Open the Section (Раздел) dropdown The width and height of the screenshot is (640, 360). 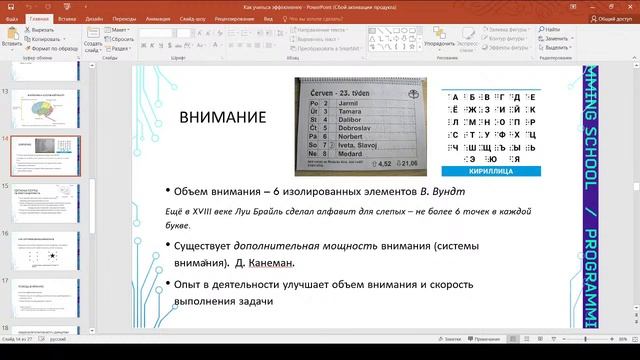(x=118, y=49)
